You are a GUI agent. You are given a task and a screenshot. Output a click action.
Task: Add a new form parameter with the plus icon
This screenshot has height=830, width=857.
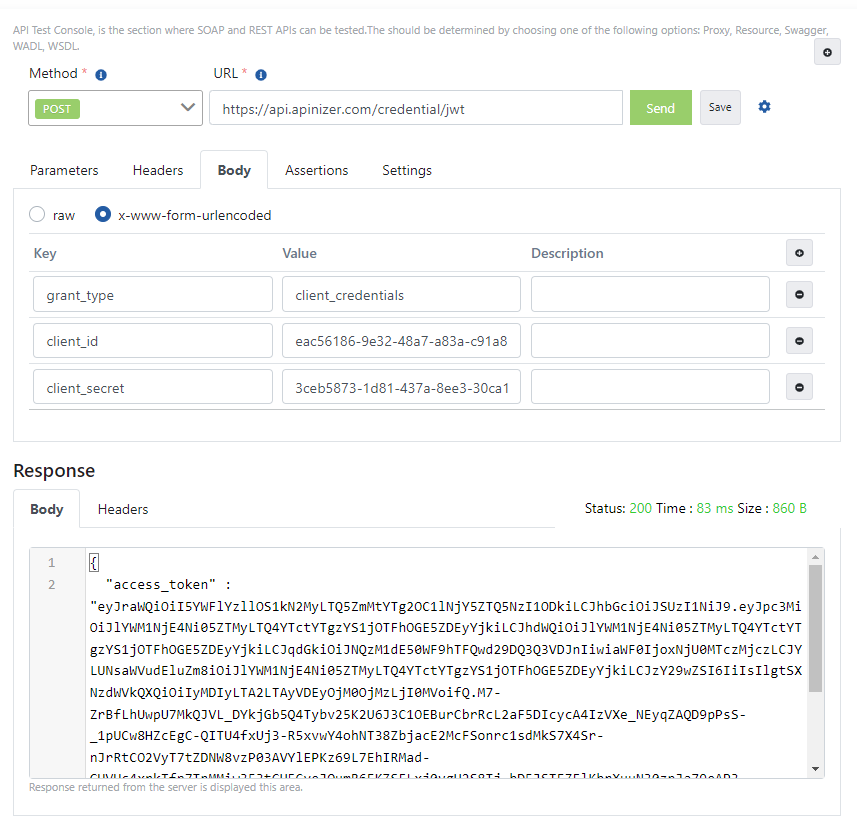798,253
